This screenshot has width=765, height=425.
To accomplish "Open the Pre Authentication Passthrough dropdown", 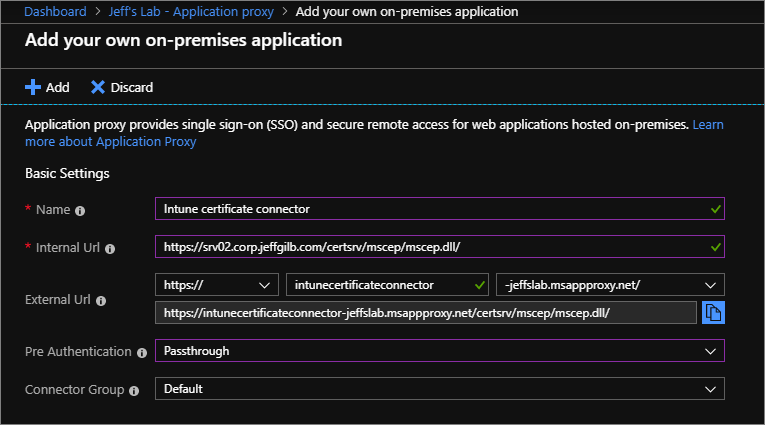I will pyautogui.click(x=440, y=351).
